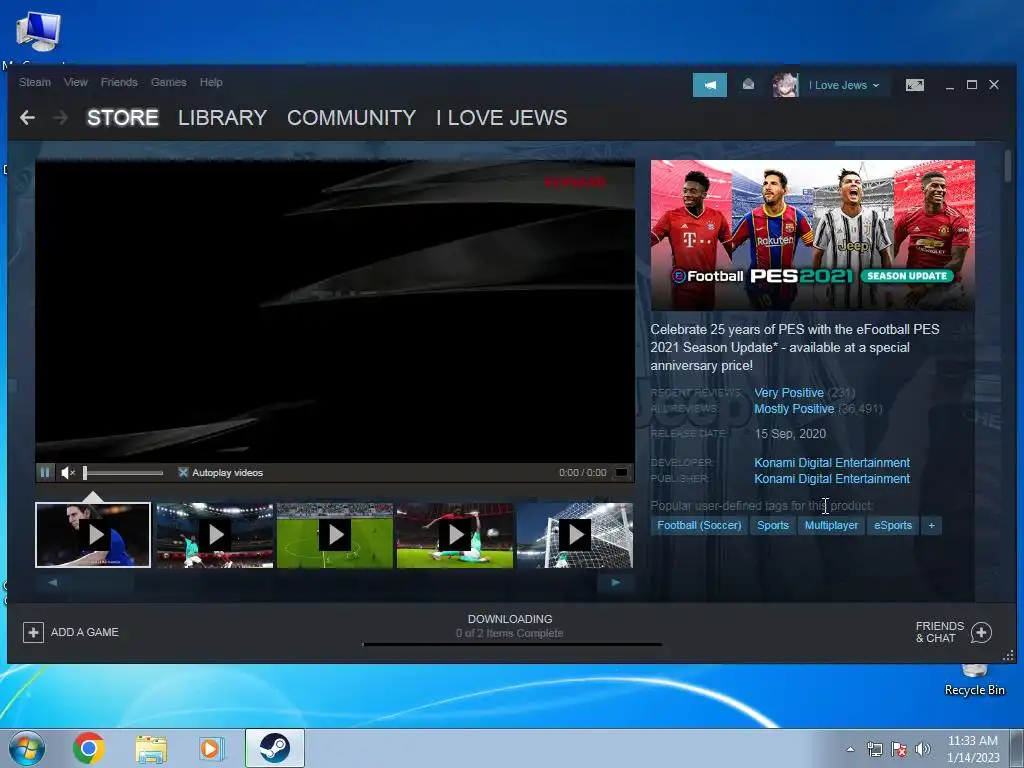Click the profile avatar picture
Screen dimensions: 1024x768
tap(785, 85)
